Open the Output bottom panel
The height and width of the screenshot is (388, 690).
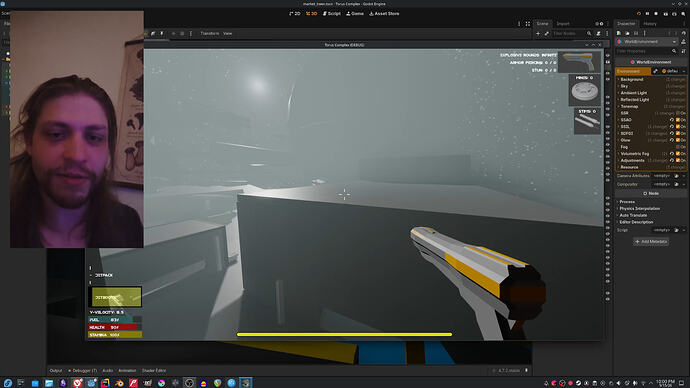(x=56, y=371)
